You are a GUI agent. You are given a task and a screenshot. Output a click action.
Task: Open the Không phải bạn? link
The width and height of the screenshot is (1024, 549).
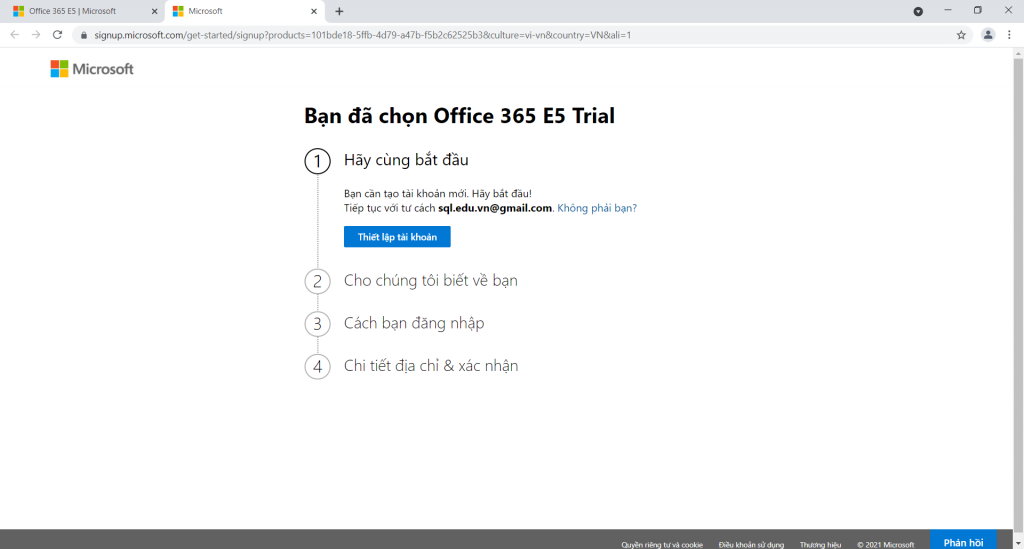pyautogui.click(x=596, y=208)
